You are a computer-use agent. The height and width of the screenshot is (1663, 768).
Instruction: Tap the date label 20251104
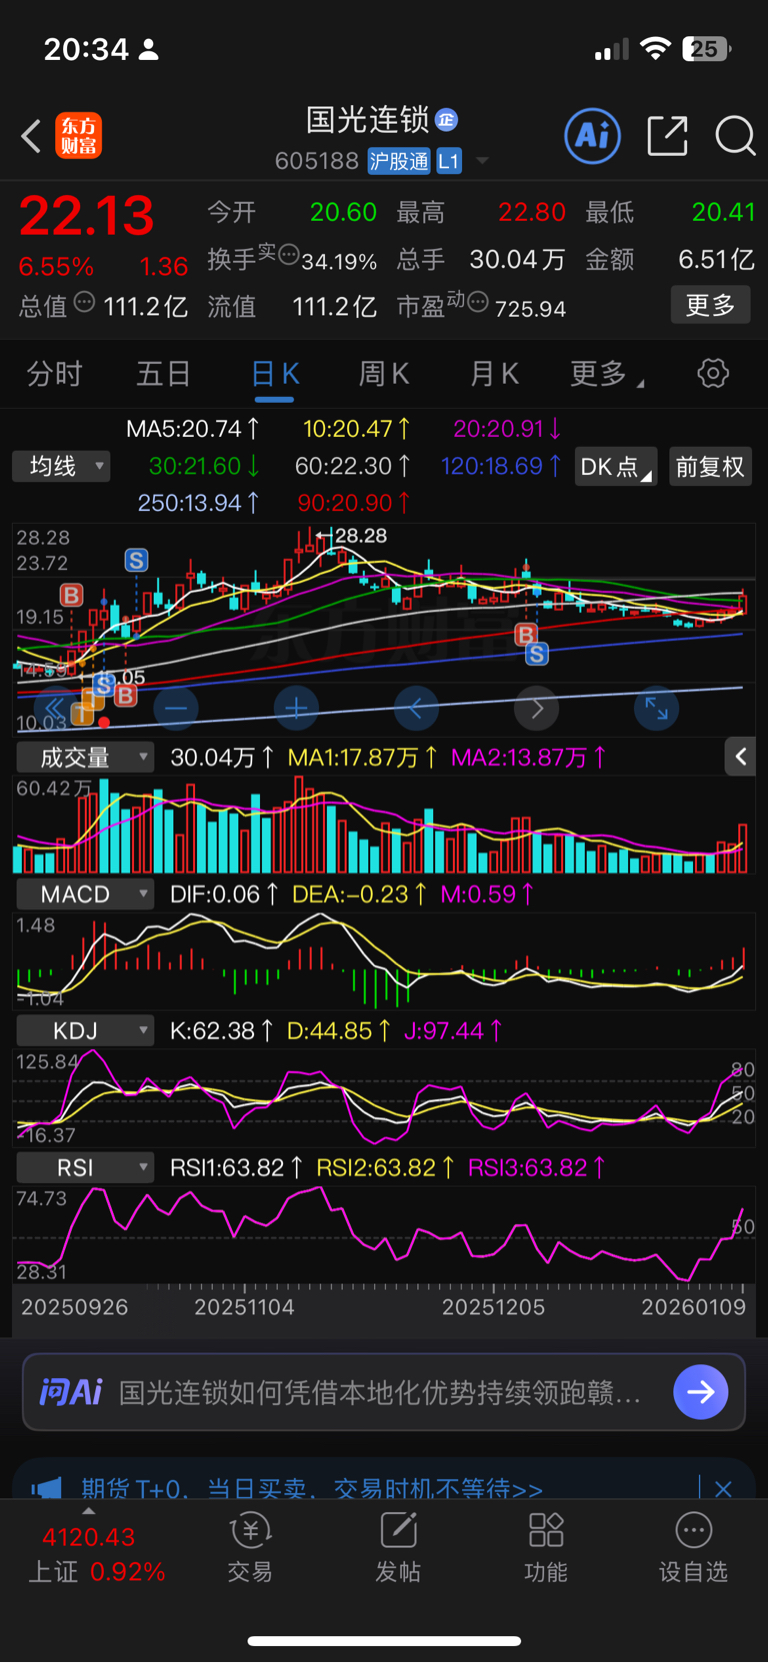point(244,1307)
